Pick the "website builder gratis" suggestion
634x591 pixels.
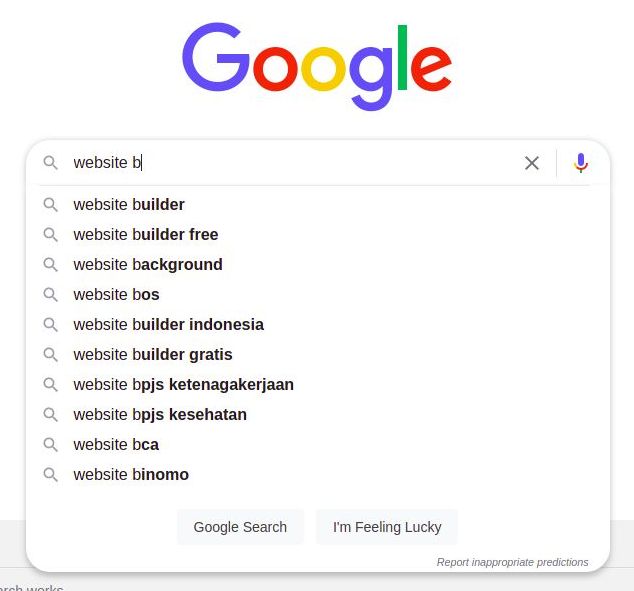152,355
